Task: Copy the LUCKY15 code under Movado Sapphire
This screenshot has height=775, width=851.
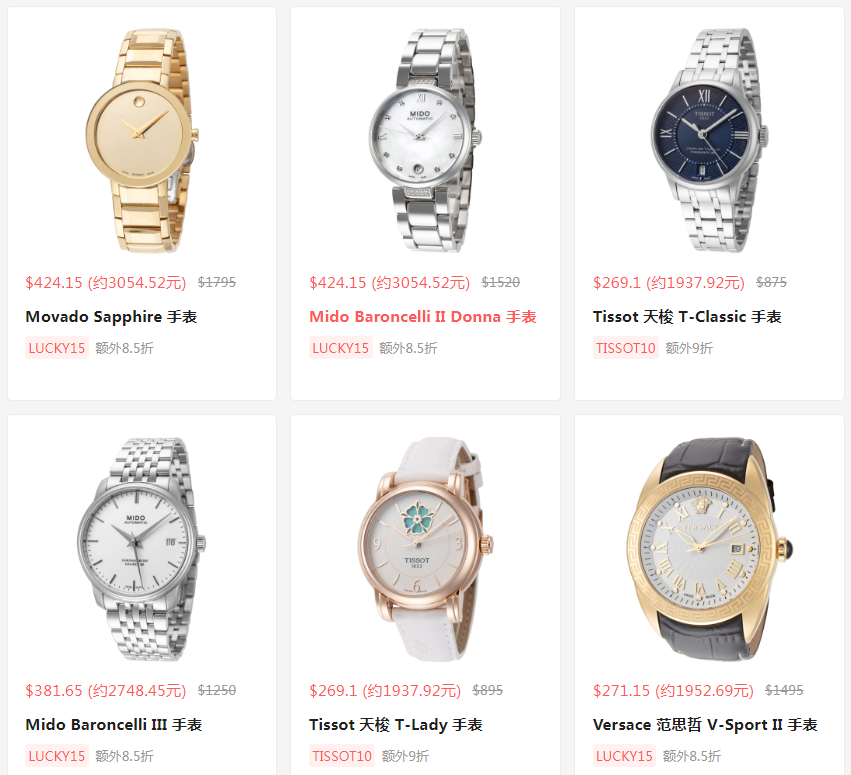Action: coord(57,348)
